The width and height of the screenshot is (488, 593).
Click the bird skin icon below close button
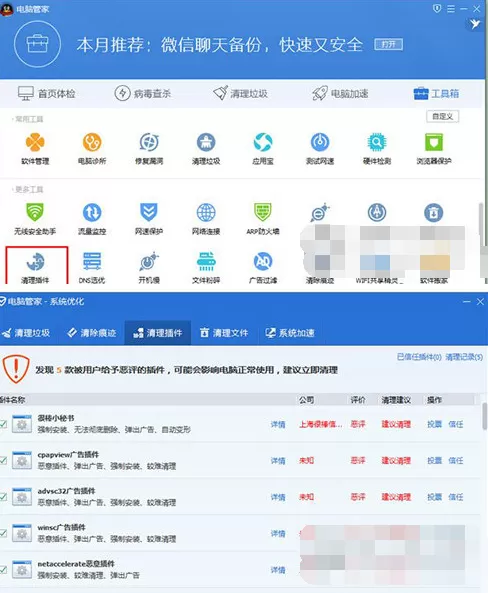click(x=475, y=25)
